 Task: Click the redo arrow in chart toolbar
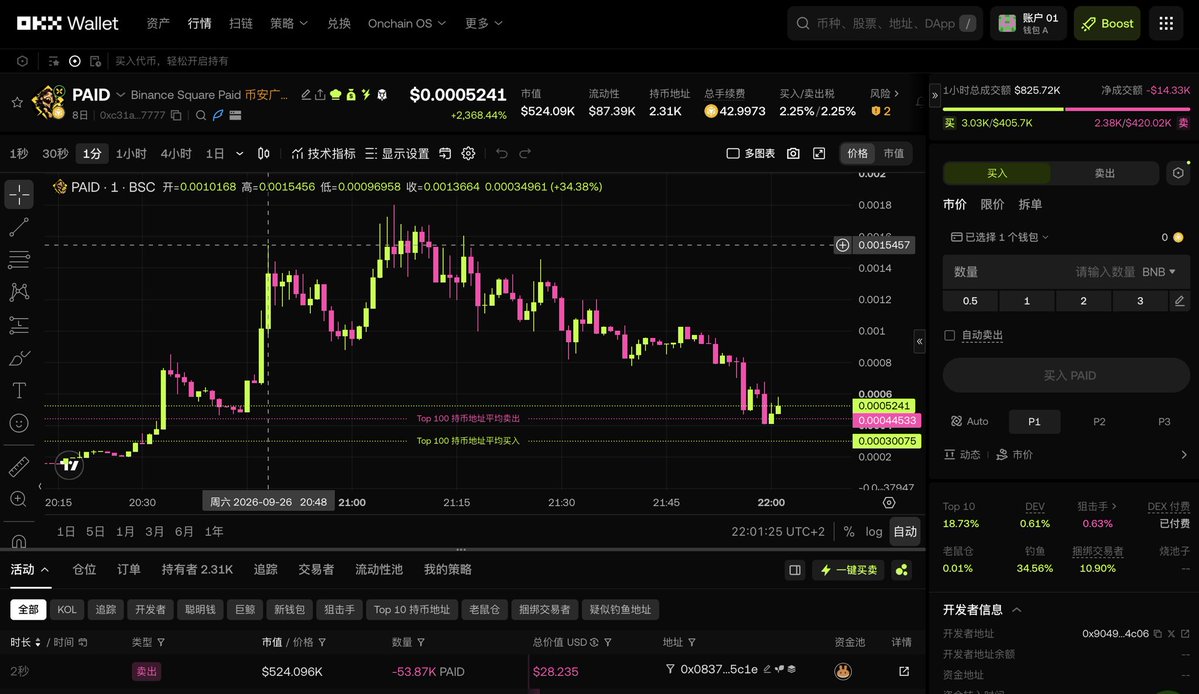[525, 154]
